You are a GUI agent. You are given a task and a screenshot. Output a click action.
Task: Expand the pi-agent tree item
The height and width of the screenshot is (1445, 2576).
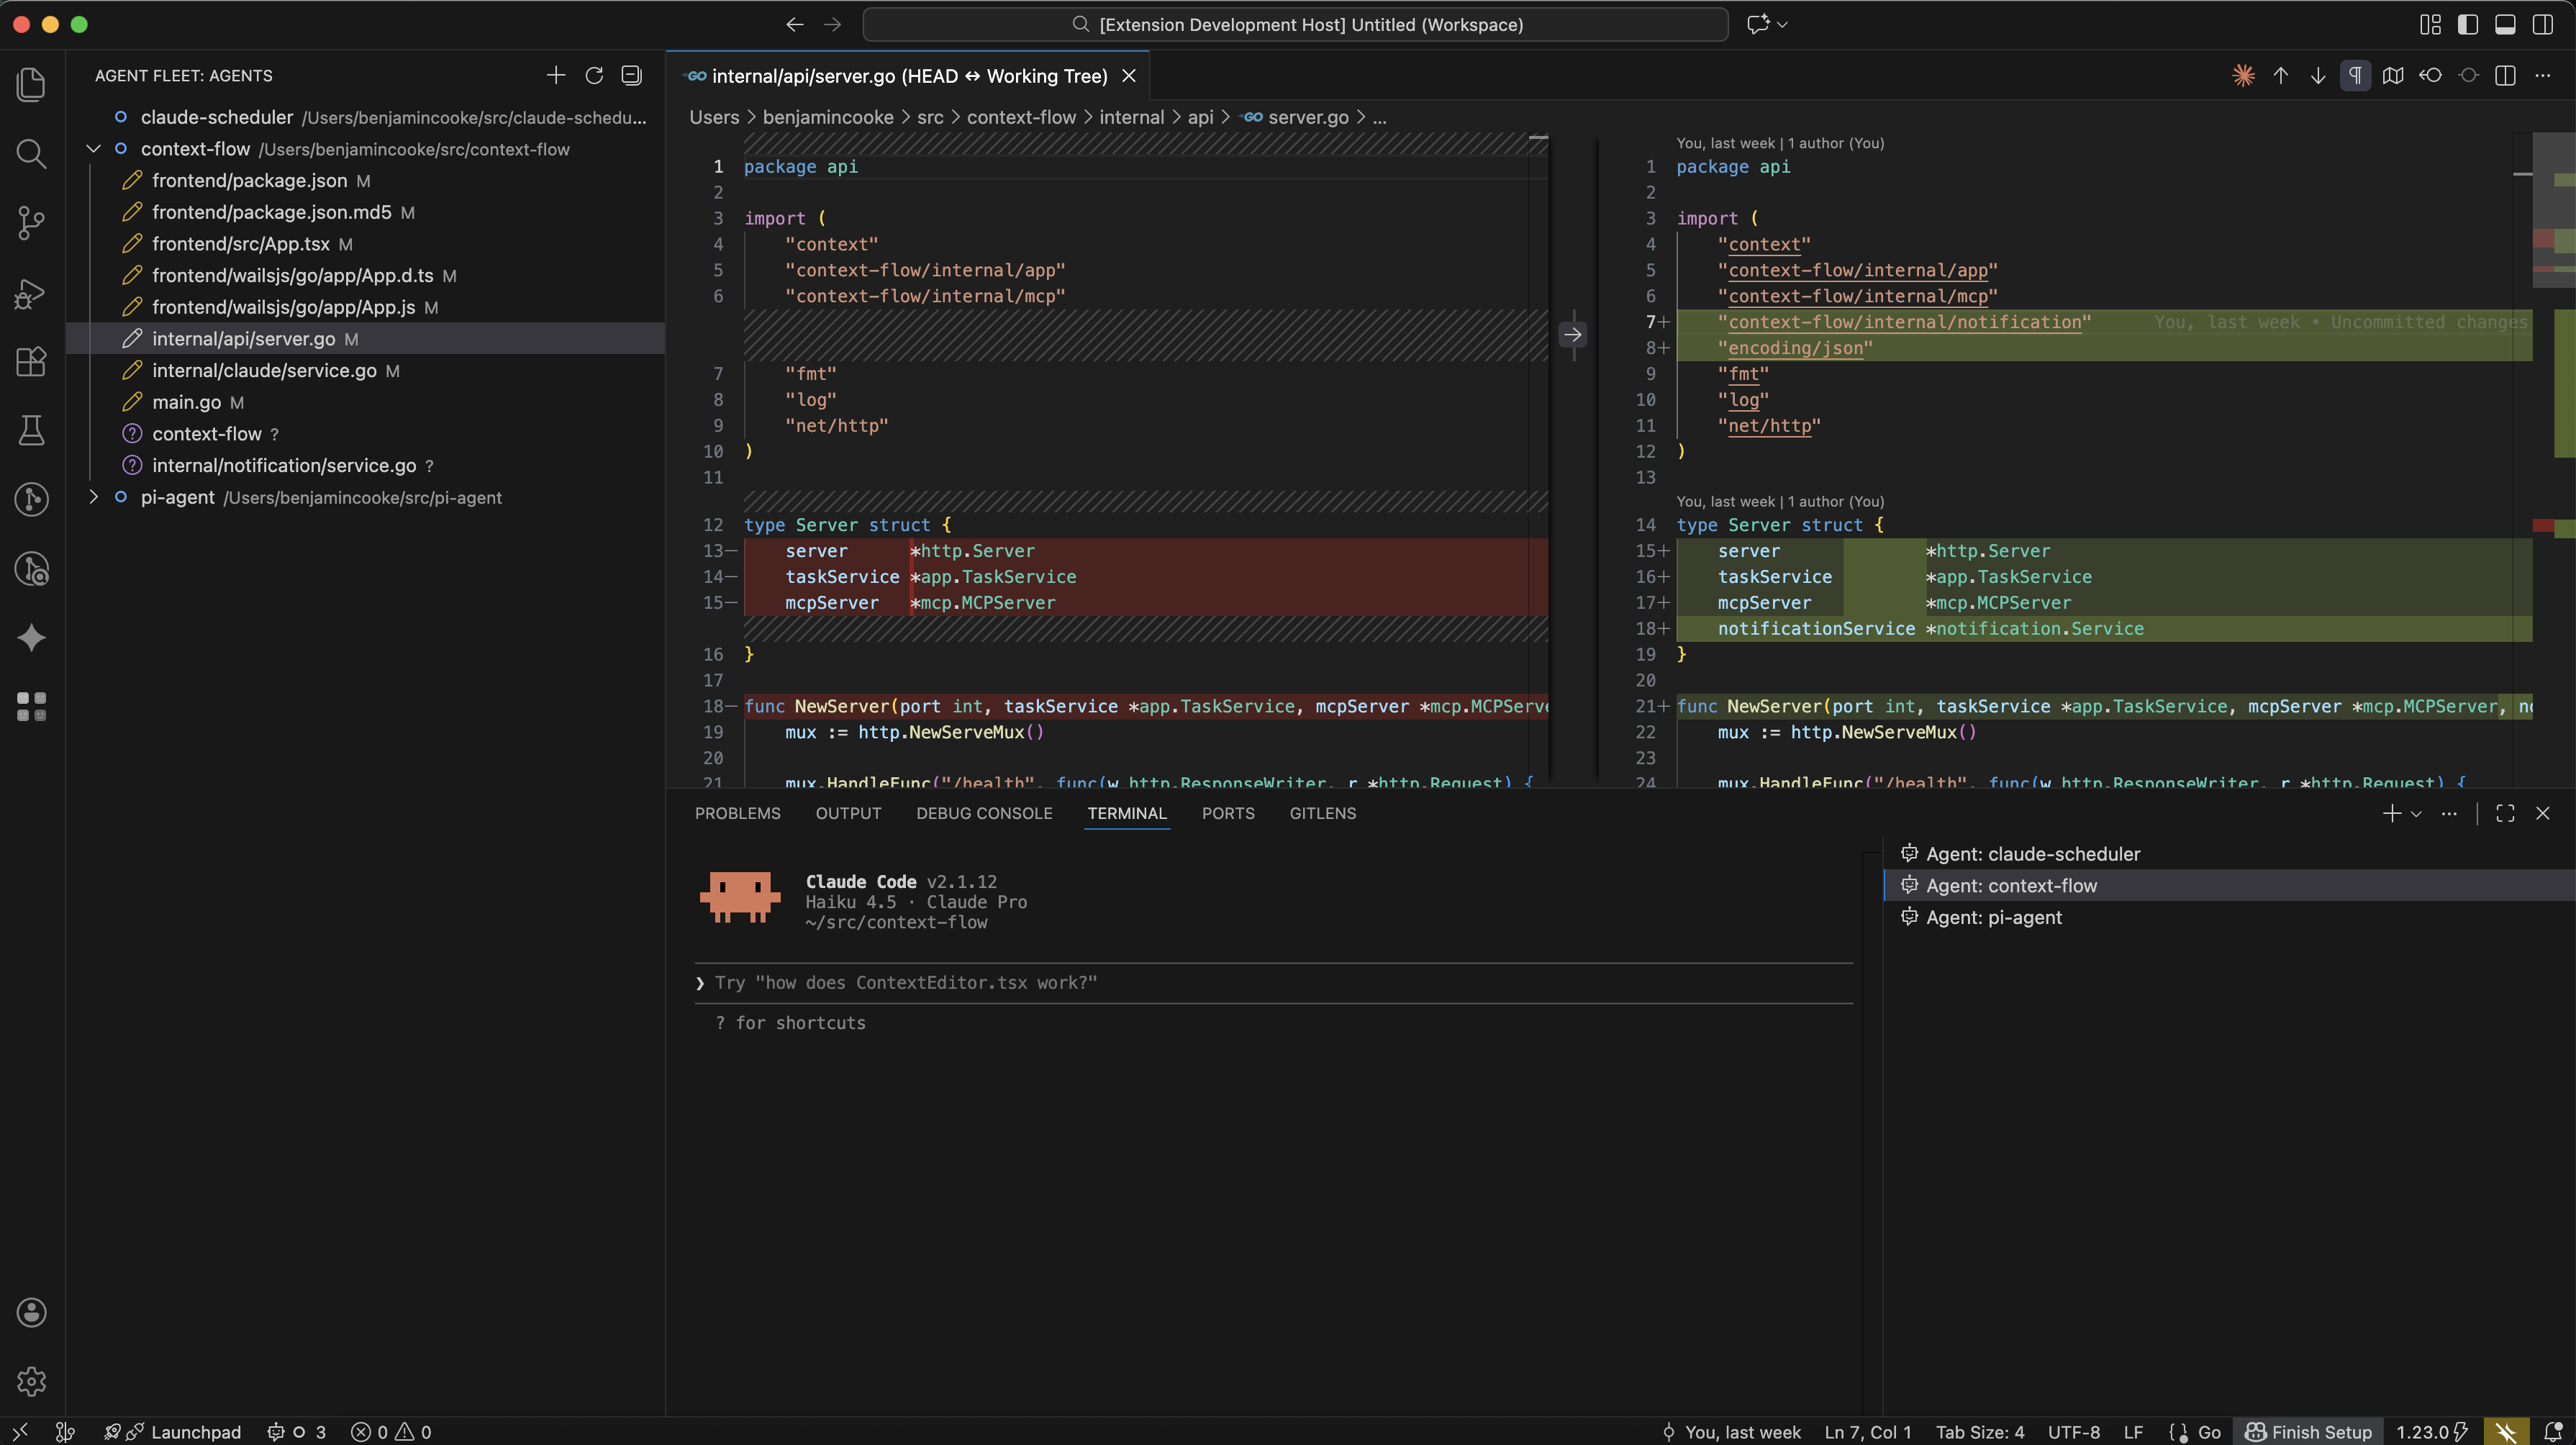click(94, 497)
